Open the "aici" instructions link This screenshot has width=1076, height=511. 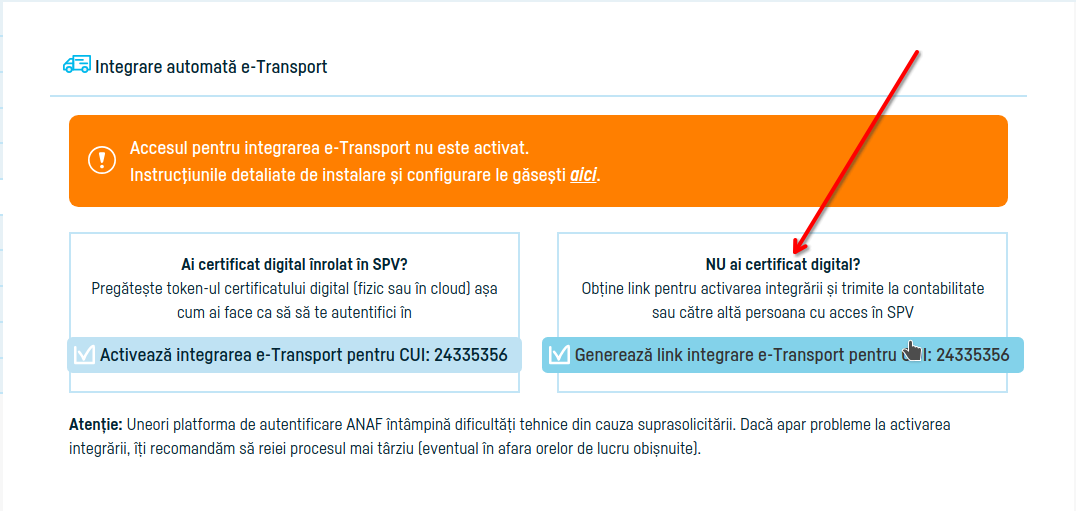point(583,175)
